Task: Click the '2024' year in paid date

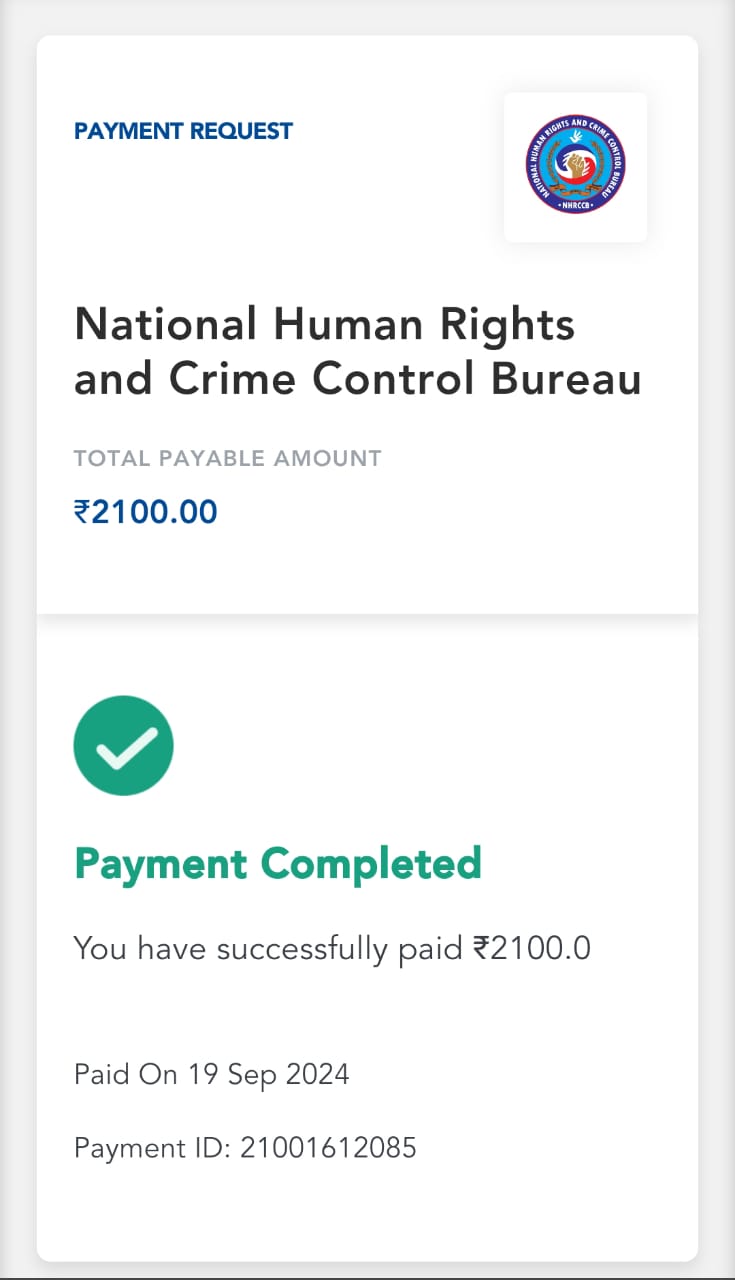Action: (317, 1075)
